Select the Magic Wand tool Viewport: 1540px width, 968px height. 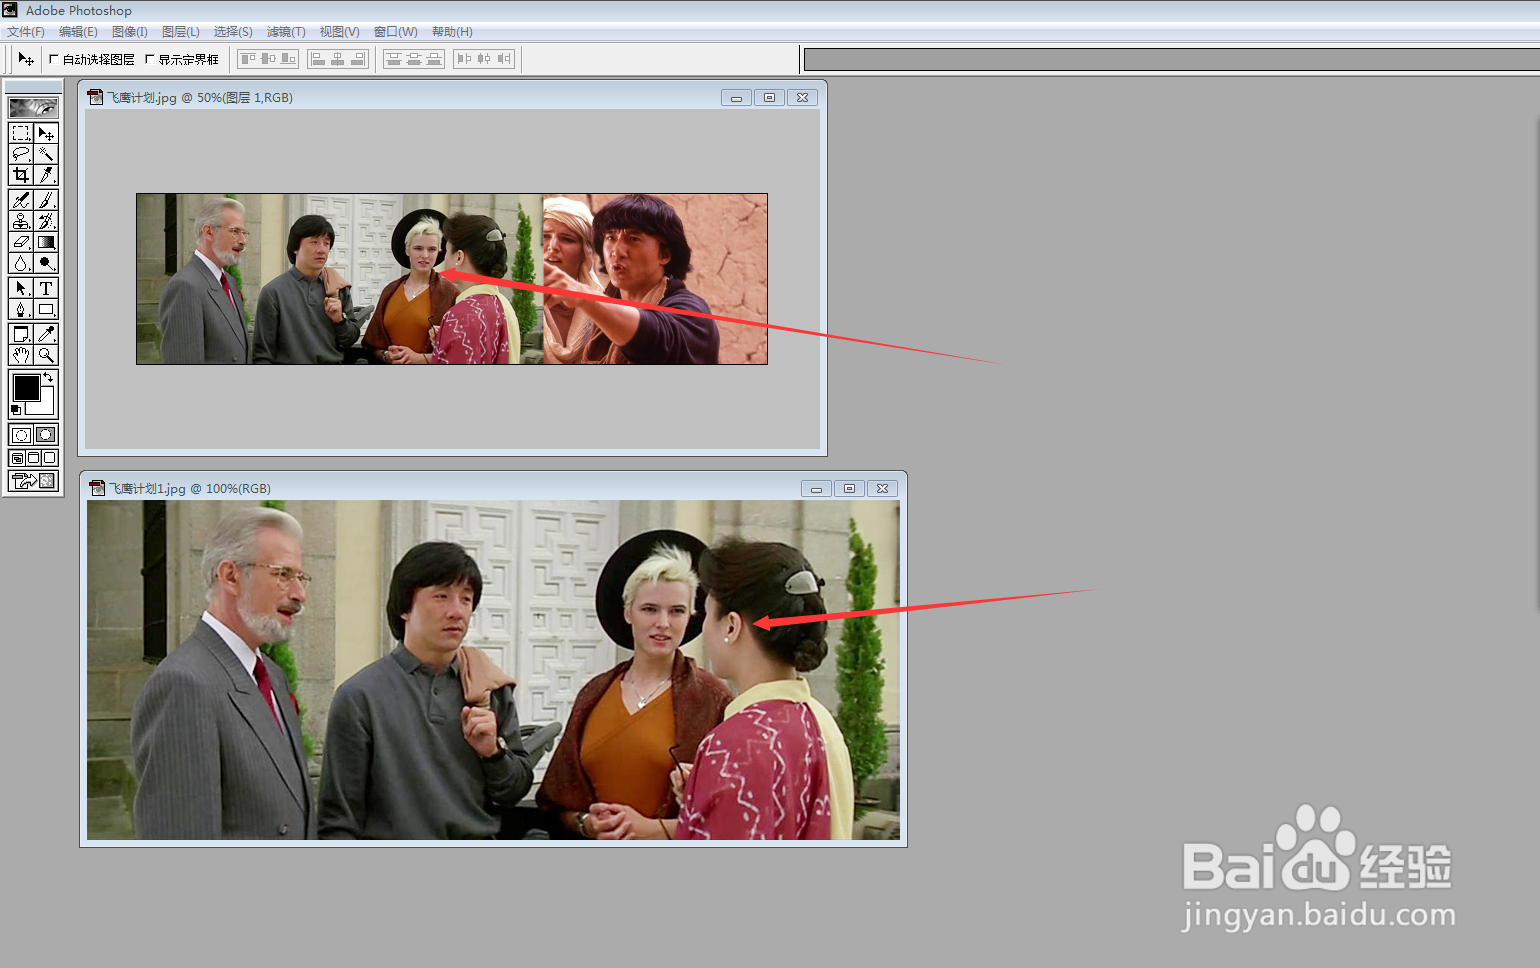pyautogui.click(x=46, y=154)
